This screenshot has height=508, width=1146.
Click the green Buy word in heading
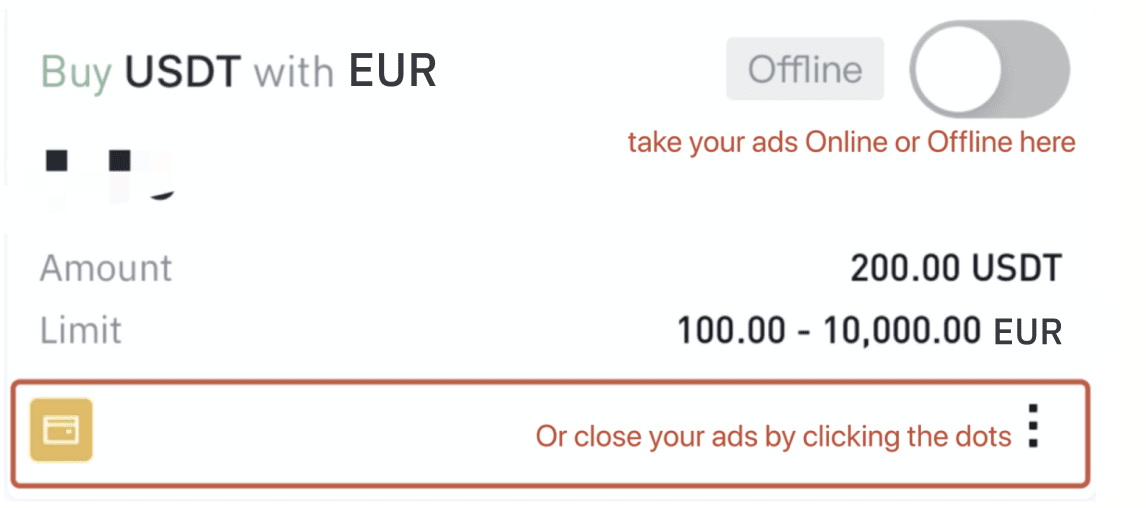coord(77,72)
